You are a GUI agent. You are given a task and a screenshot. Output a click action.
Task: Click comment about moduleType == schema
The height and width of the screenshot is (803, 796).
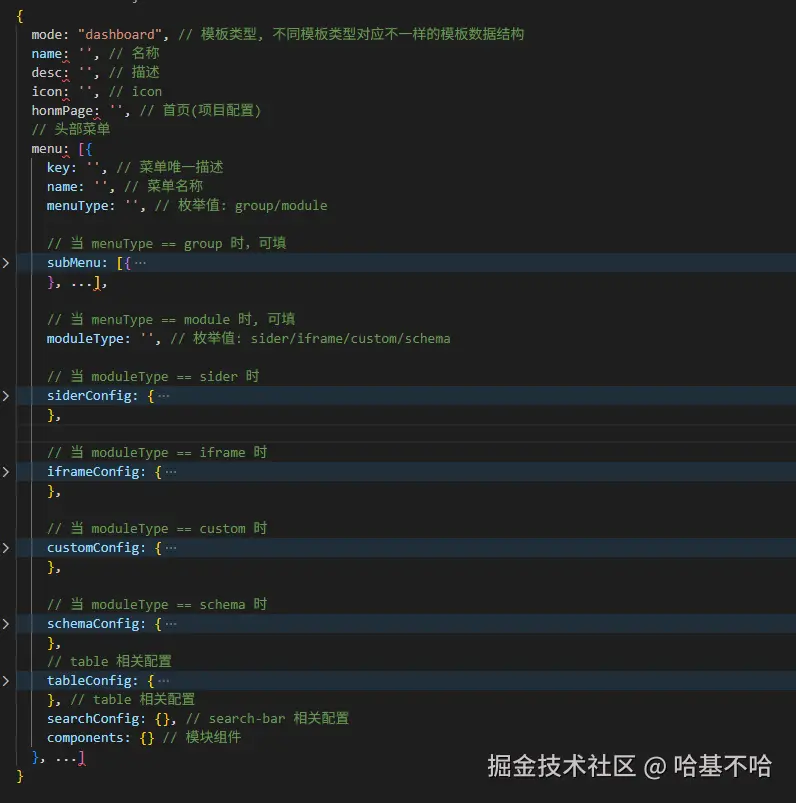pos(157,605)
